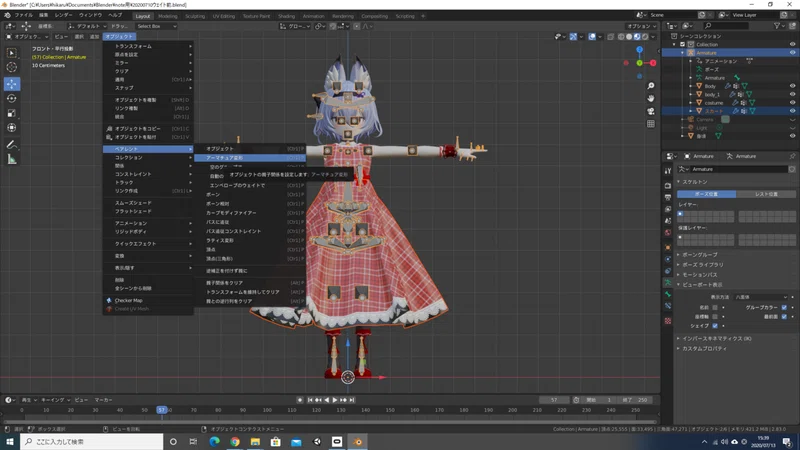Select the Transform tool in the toolbar
This screenshot has width=800, height=450.
[12, 128]
